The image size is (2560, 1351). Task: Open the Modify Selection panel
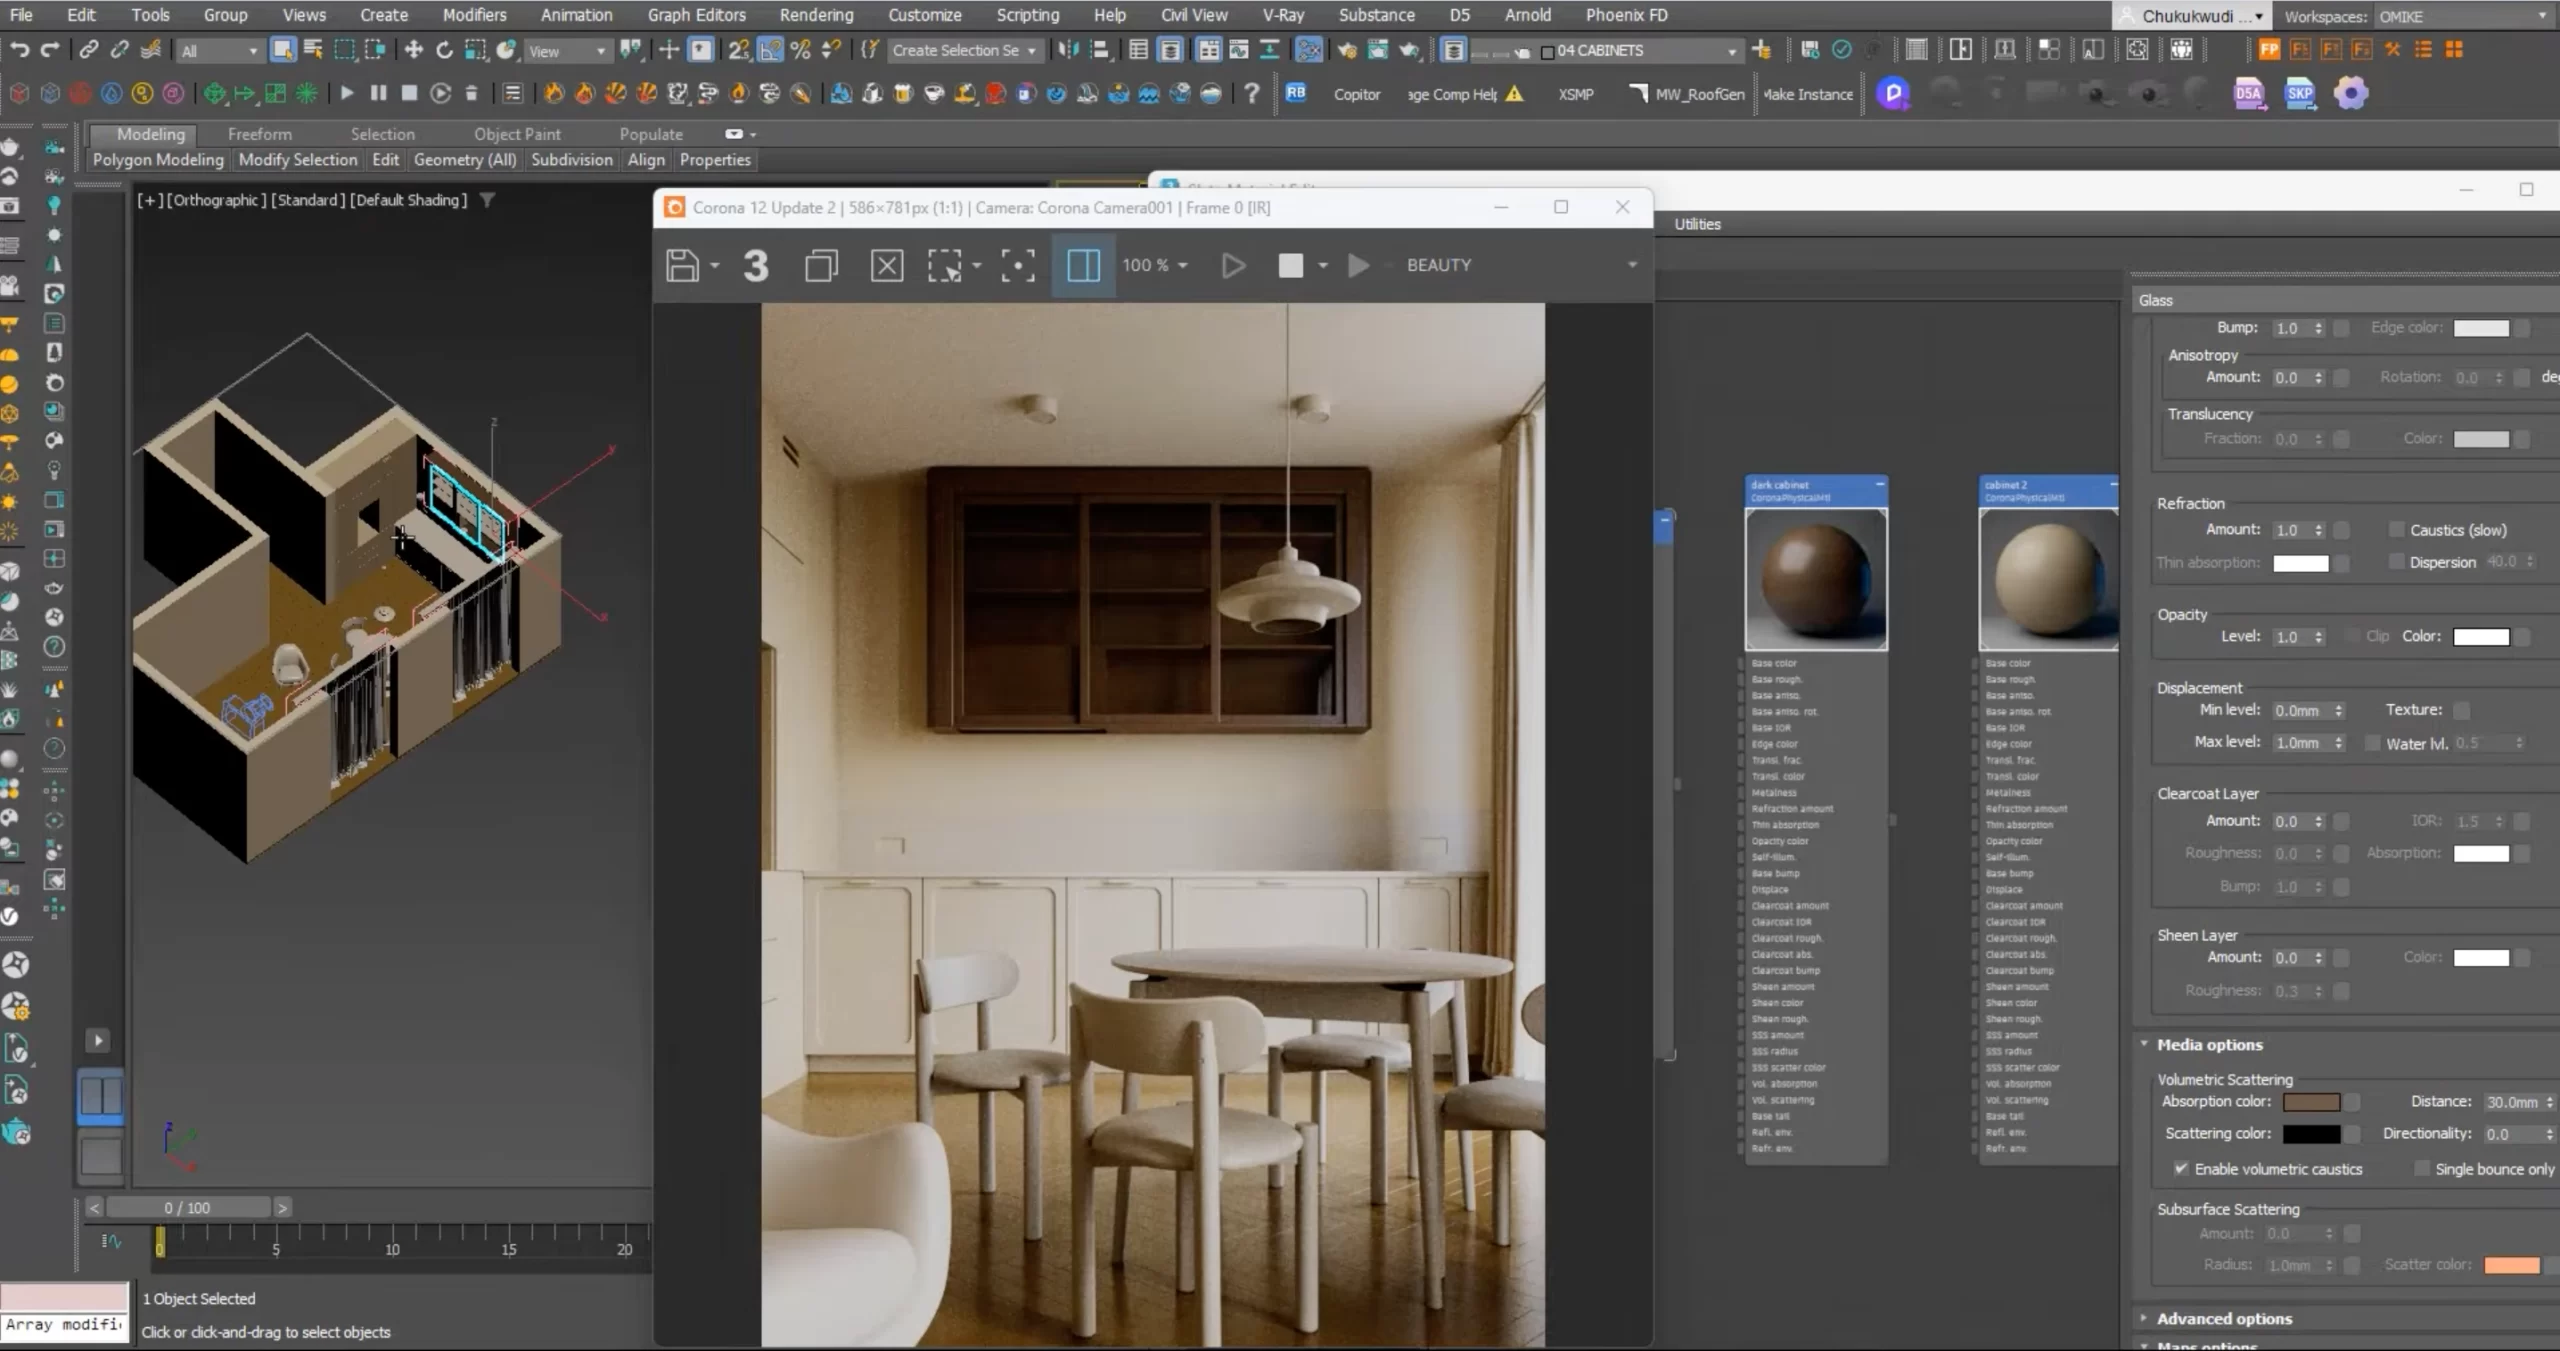[x=298, y=159]
